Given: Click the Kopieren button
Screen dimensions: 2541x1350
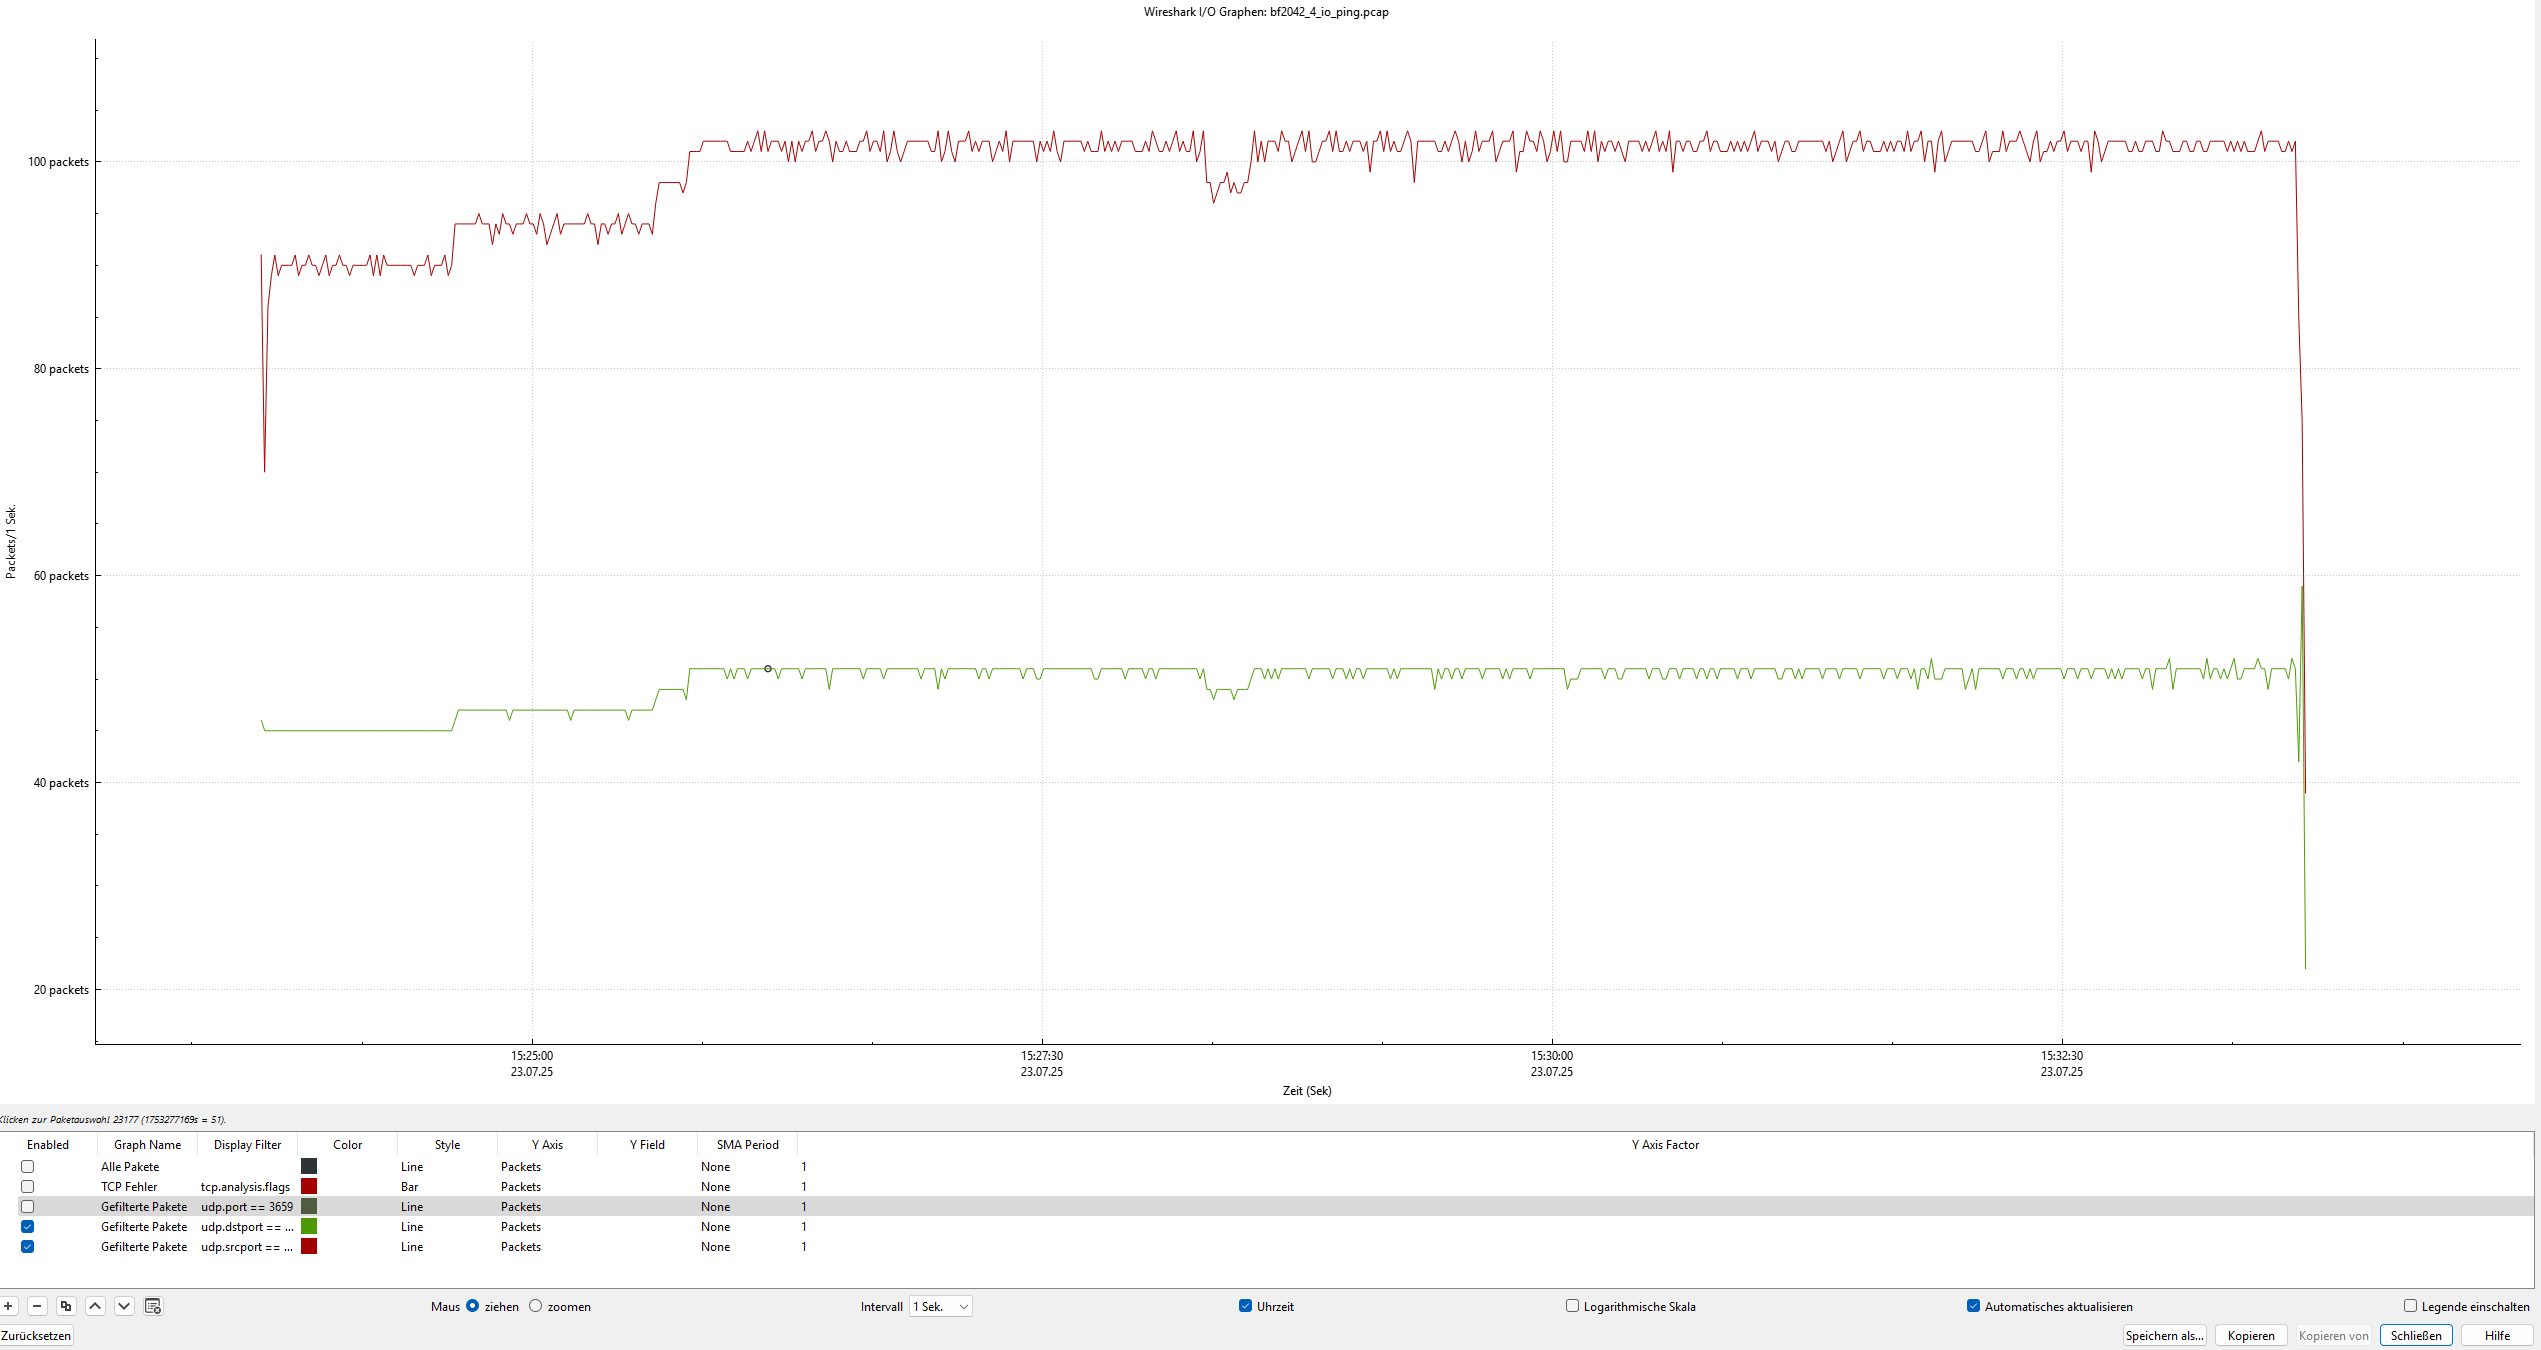Looking at the screenshot, I should [x=2251, y=1336].
